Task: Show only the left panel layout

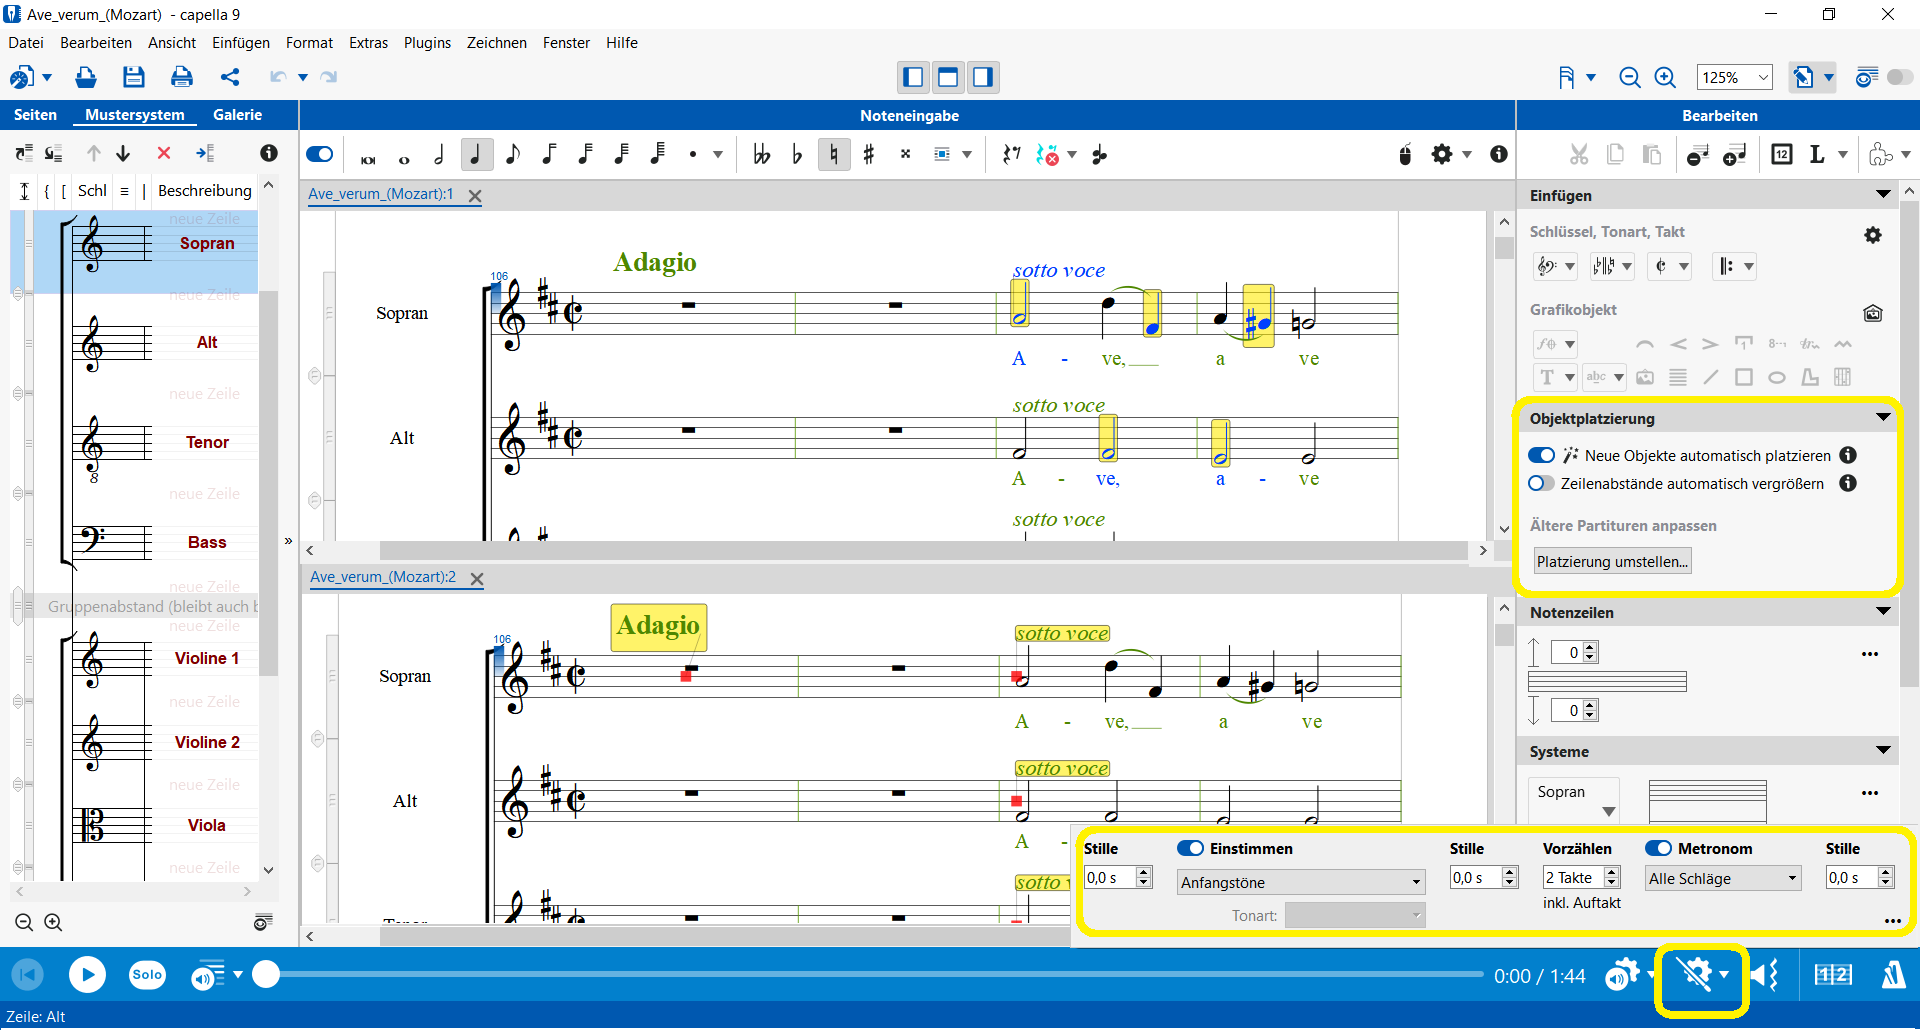Action: 913,77
